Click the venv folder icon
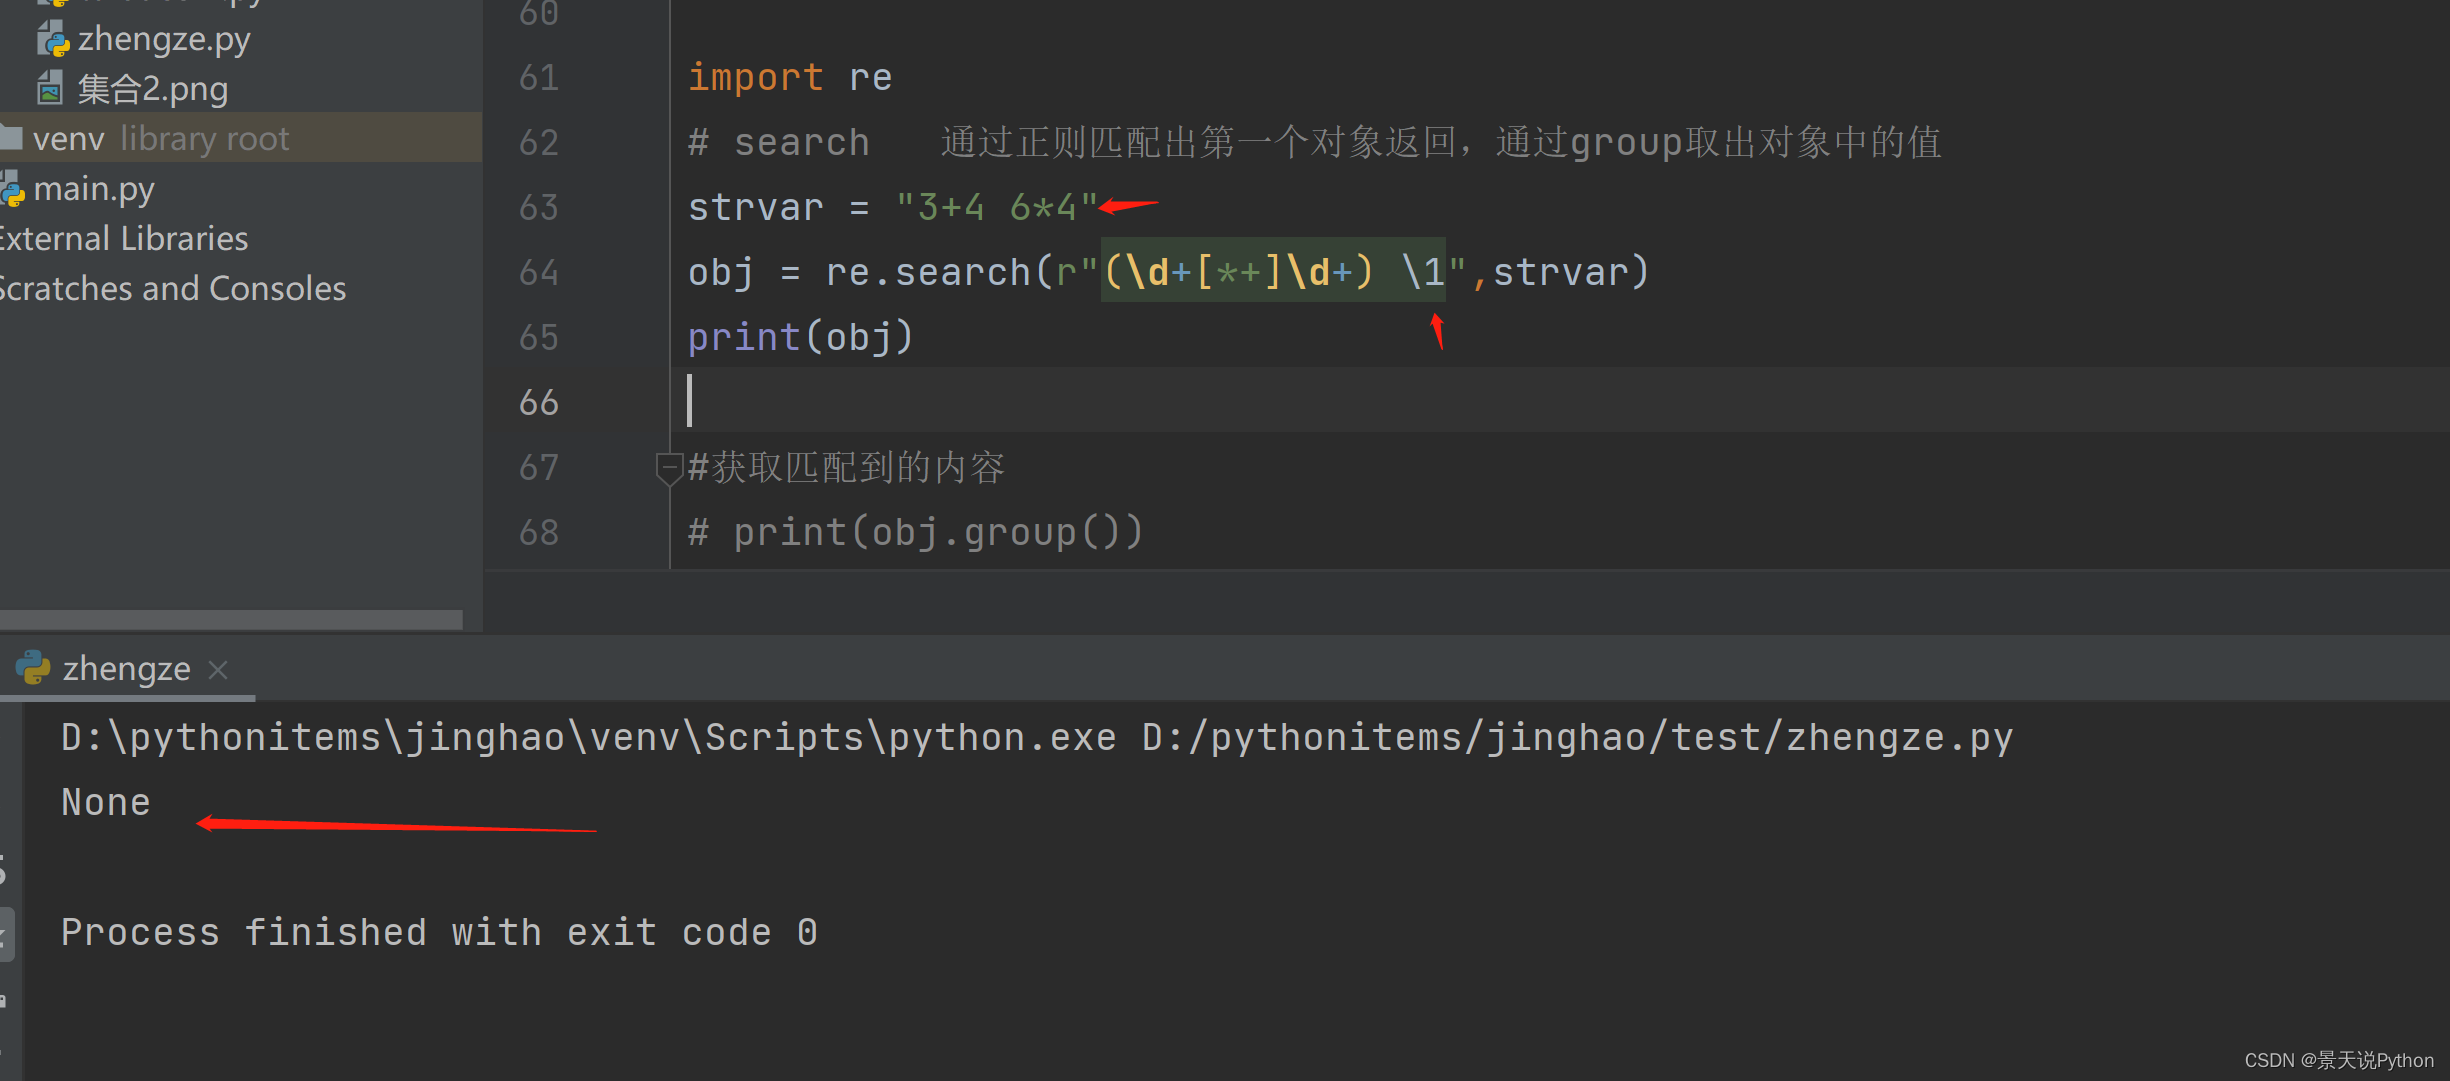Viewport: 2450px width, 1081px height. (11, 137)
